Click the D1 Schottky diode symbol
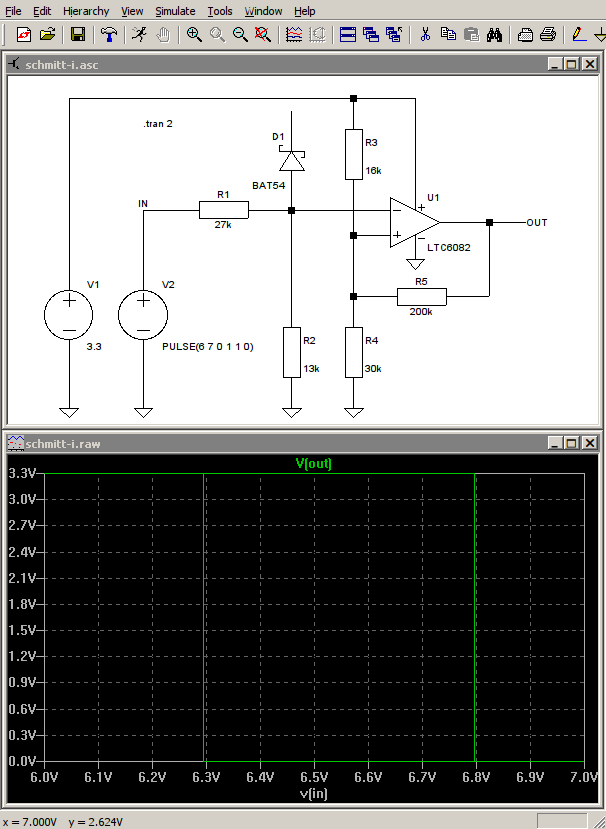The image size is (606, 829). 292,160
